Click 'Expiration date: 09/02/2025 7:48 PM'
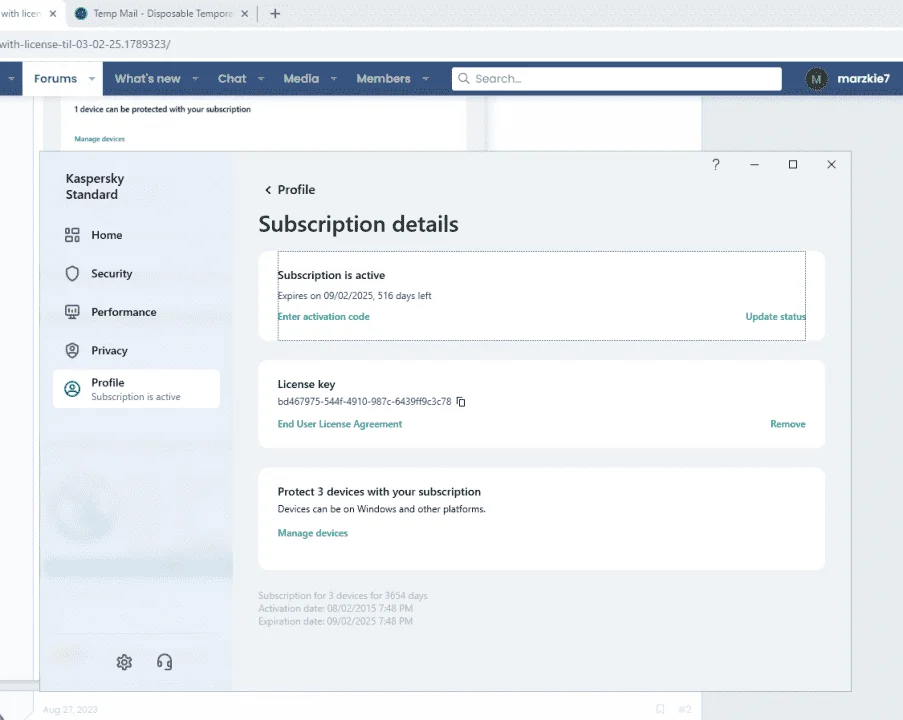 [x=335, y=622]
